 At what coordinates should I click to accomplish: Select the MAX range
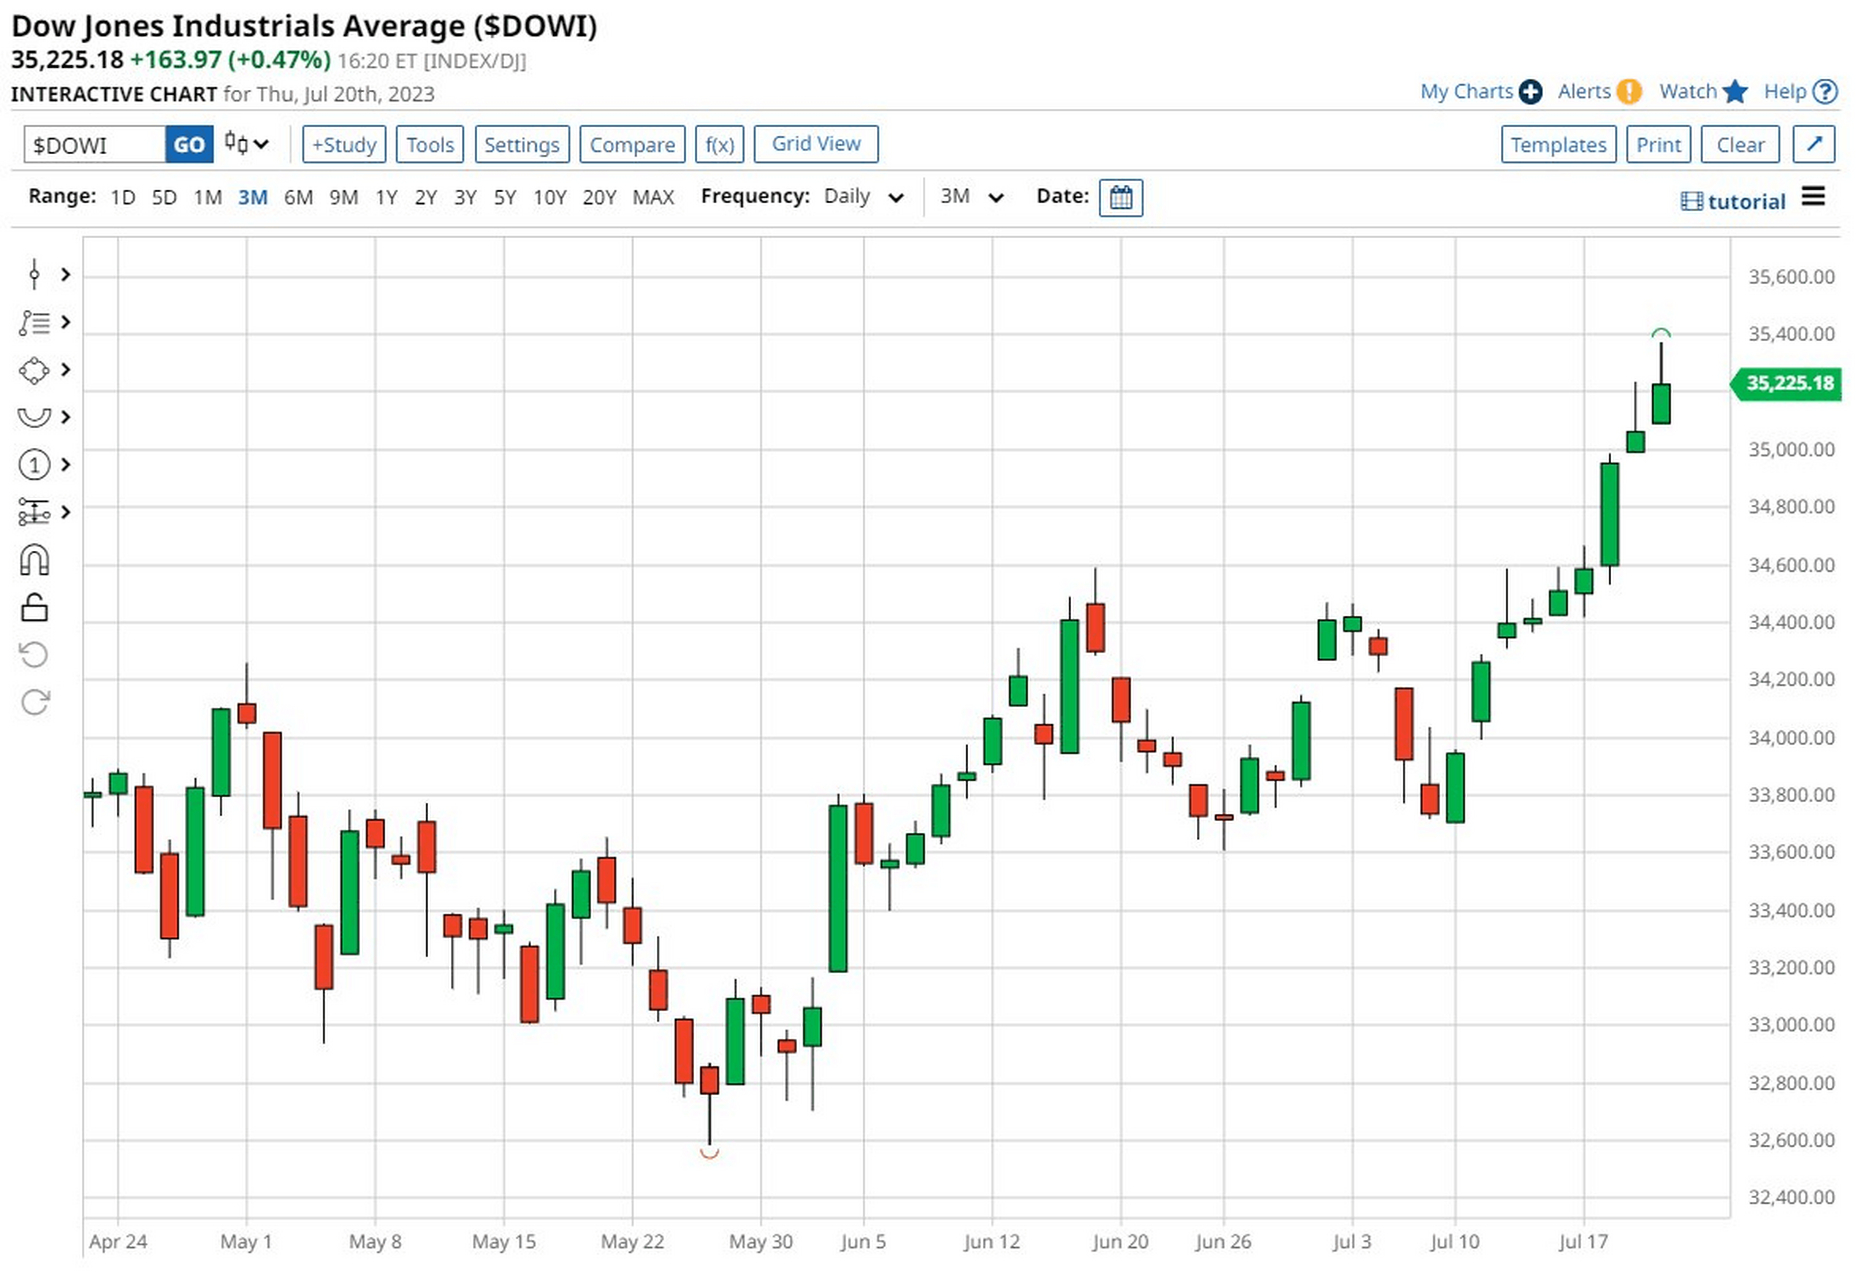point(653,197)
